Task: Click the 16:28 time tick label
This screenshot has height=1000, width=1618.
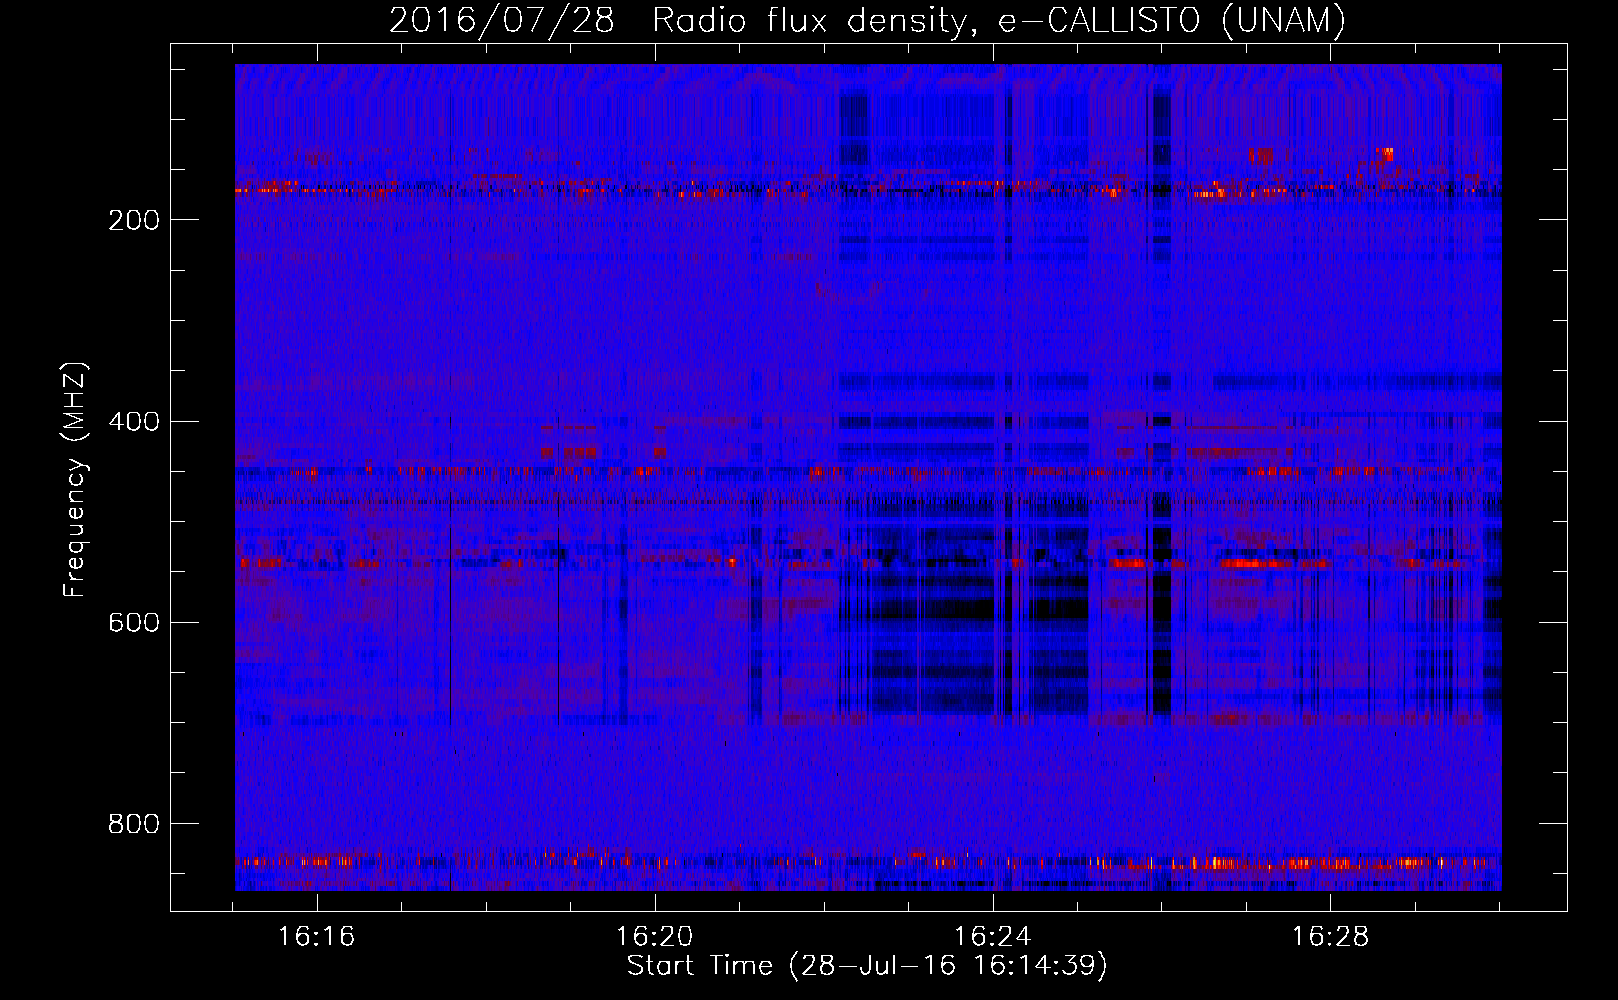Action: (1330, 937)
